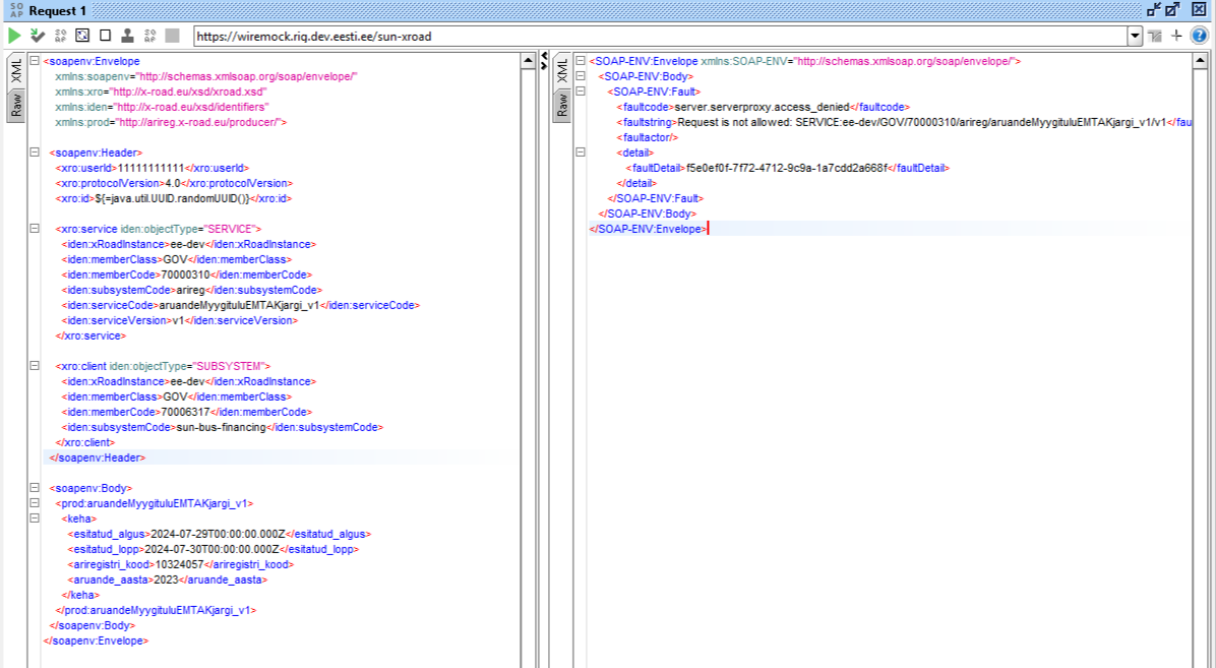Click the request editor scrollbar up arrow
This screenshot has width=1216, height=668.
pyautogui.click(x=528, y=61)
